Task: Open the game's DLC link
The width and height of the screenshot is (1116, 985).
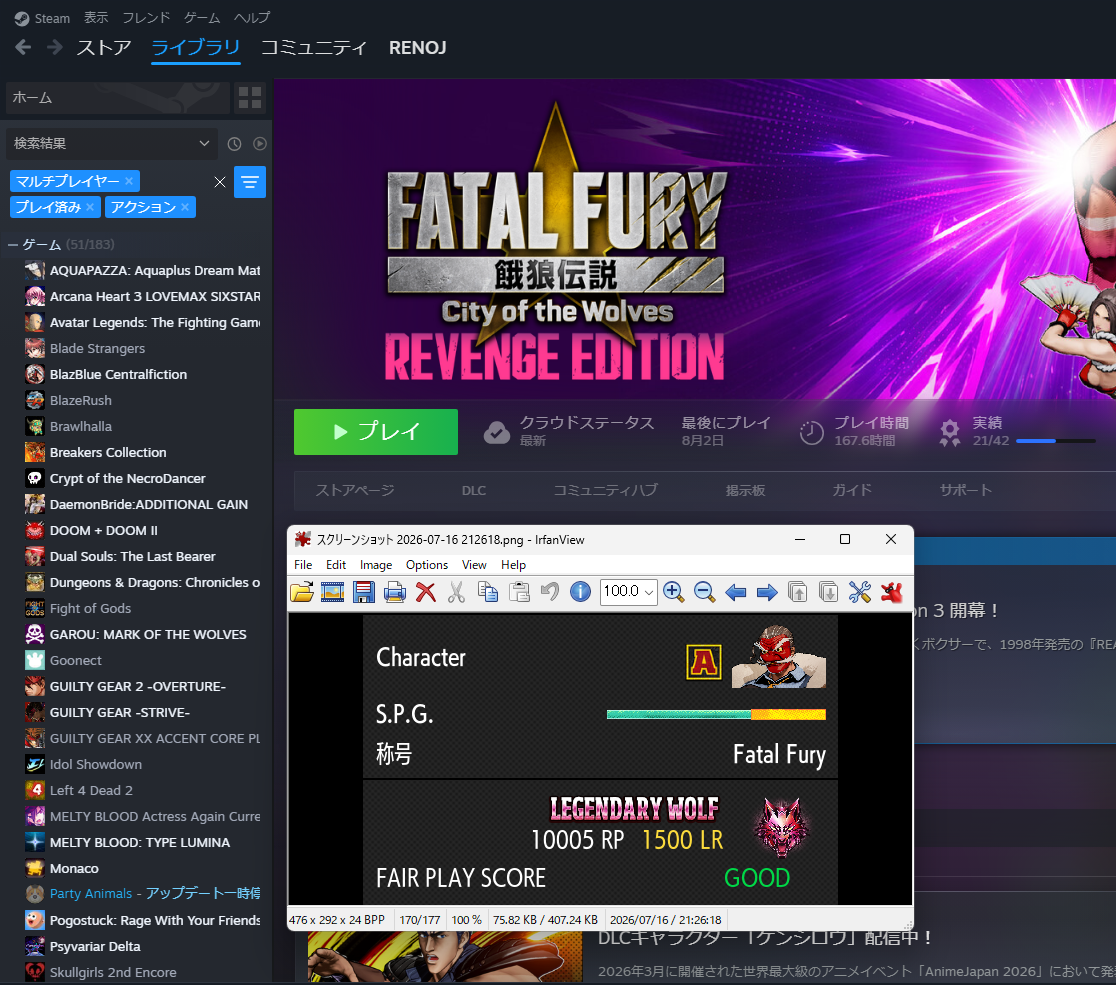Action: click(x=473, y=490)
